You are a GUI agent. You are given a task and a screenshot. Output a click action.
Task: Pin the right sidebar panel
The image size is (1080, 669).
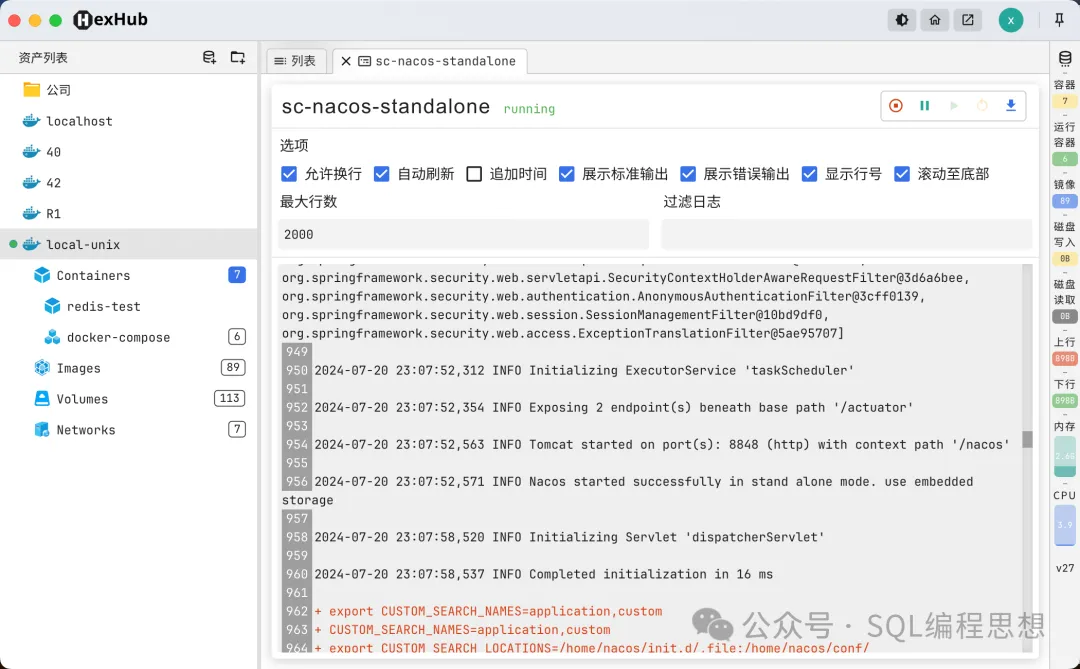pos(1059,20)
